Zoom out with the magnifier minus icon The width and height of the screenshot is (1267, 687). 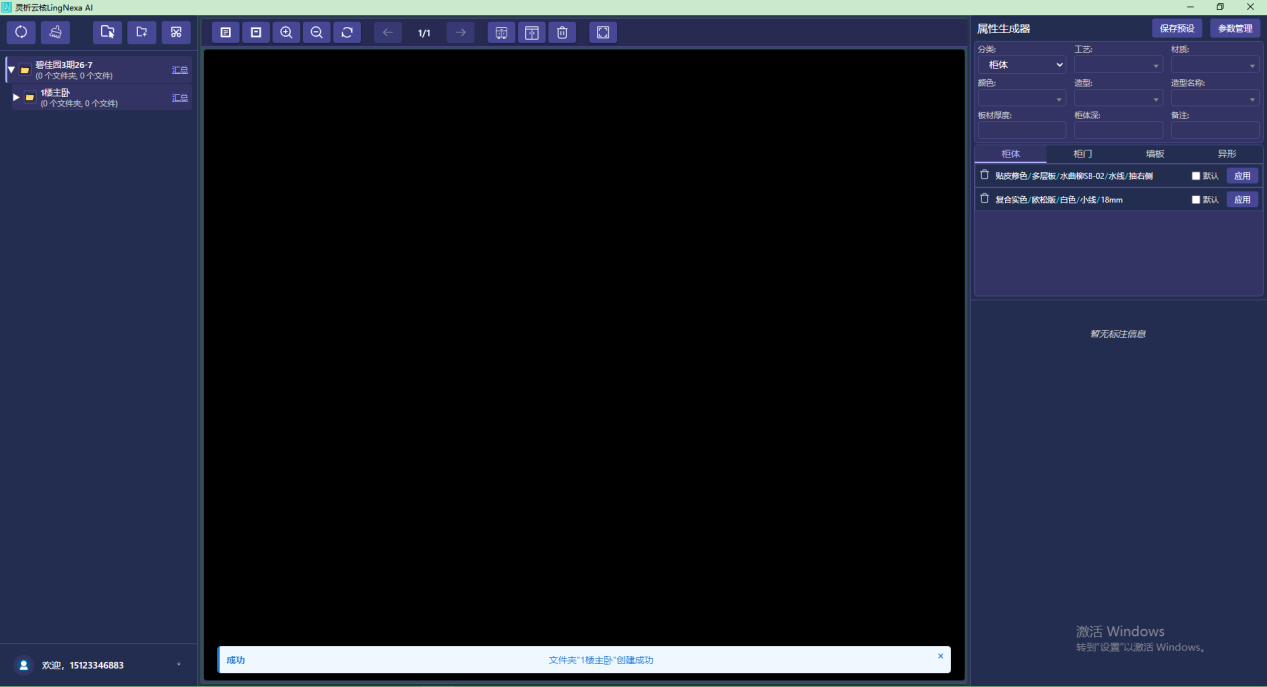(x=316, y=32)
